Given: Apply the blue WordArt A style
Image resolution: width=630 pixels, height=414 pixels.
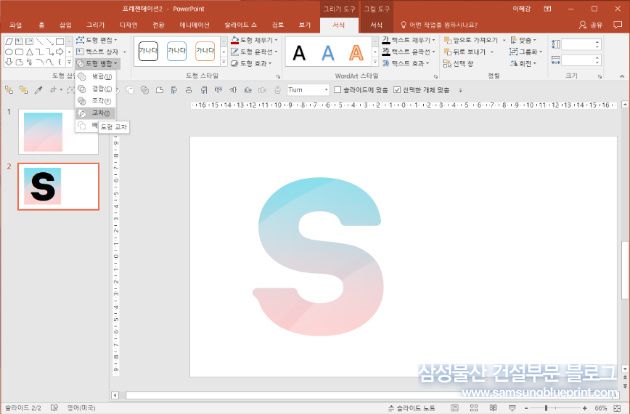Looking at the screenshot, I should 328,53.
